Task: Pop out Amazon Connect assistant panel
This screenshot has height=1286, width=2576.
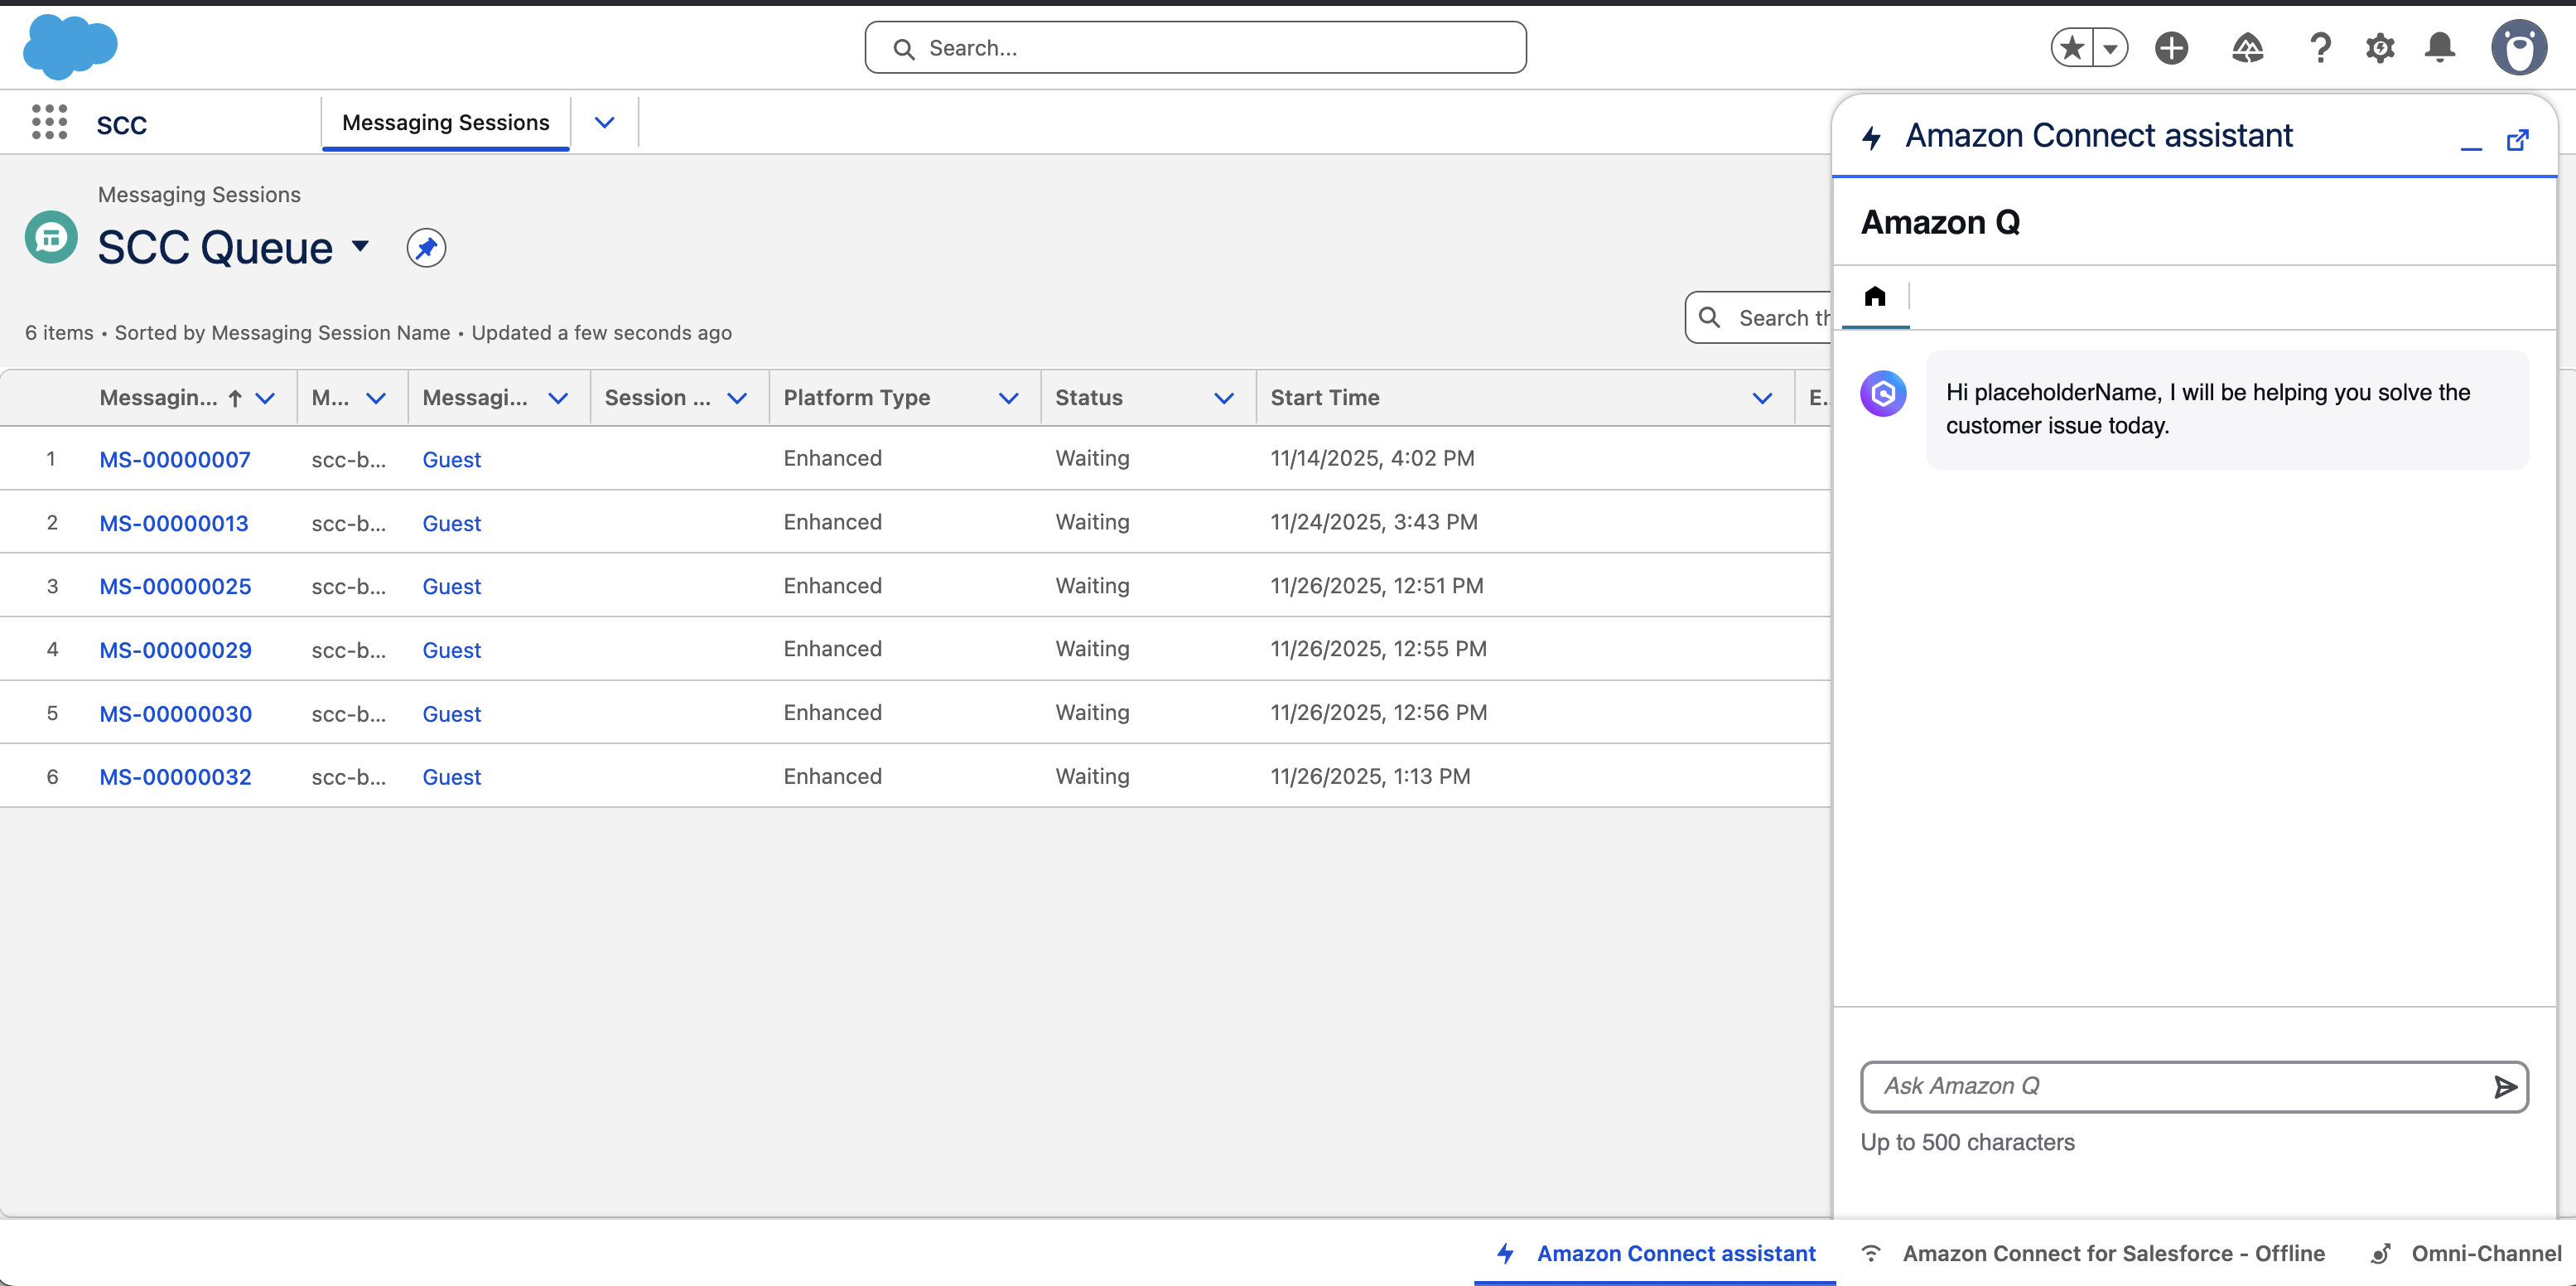Action: pos(2517,140)
